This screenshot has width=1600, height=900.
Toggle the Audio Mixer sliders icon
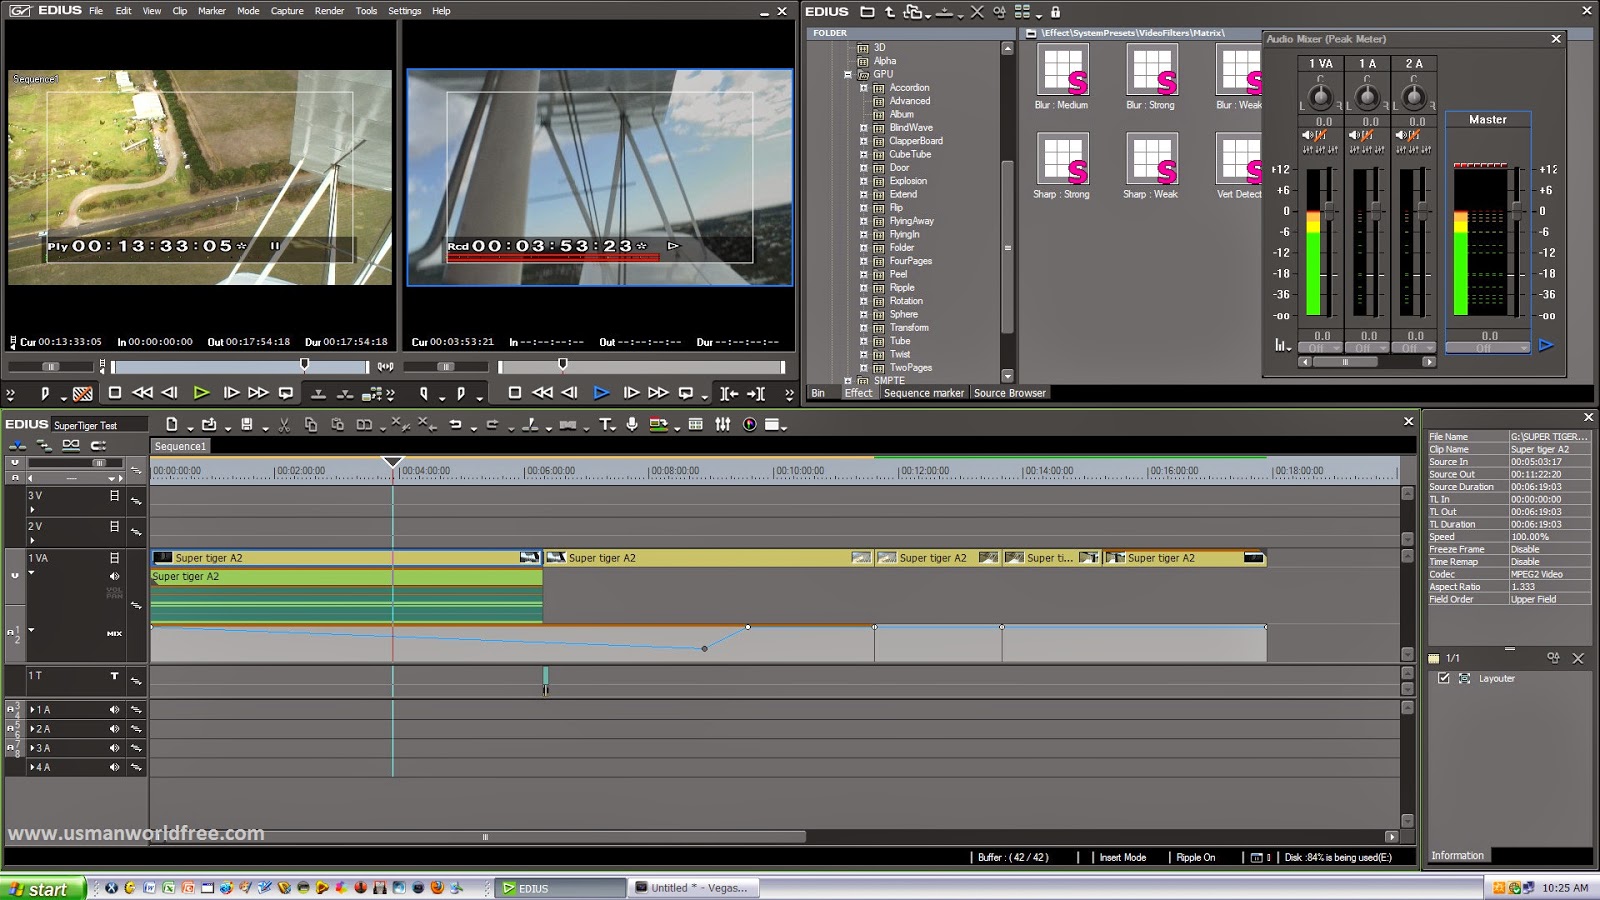[723, 425]
